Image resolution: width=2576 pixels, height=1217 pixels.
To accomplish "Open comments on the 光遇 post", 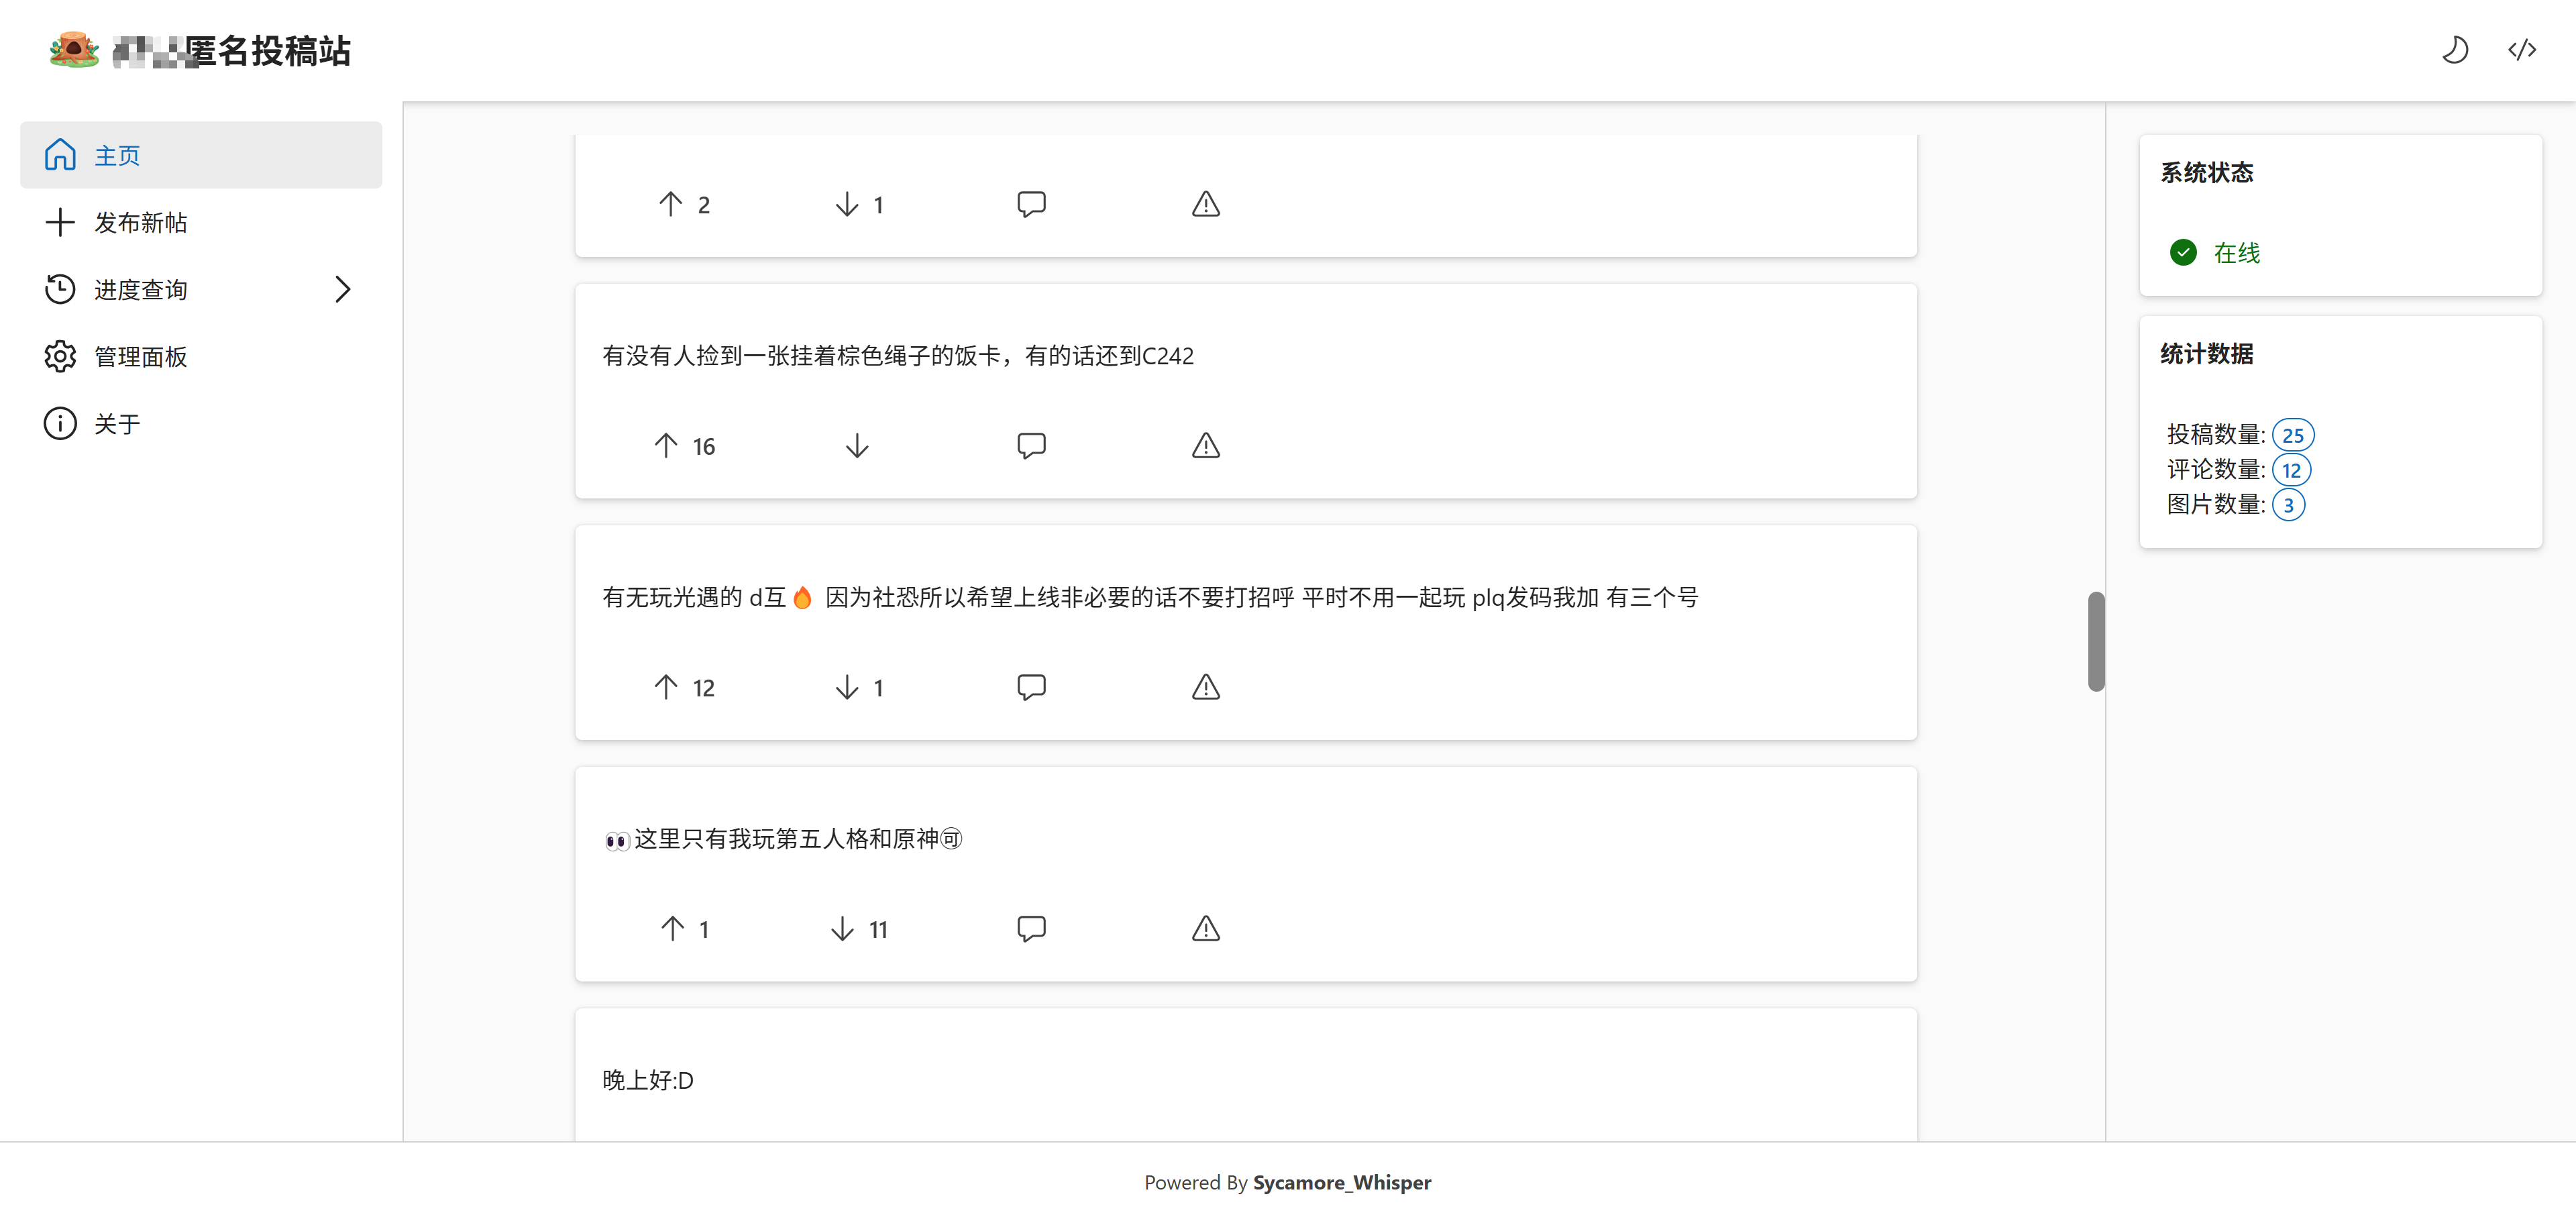I will pos(1031,687).
